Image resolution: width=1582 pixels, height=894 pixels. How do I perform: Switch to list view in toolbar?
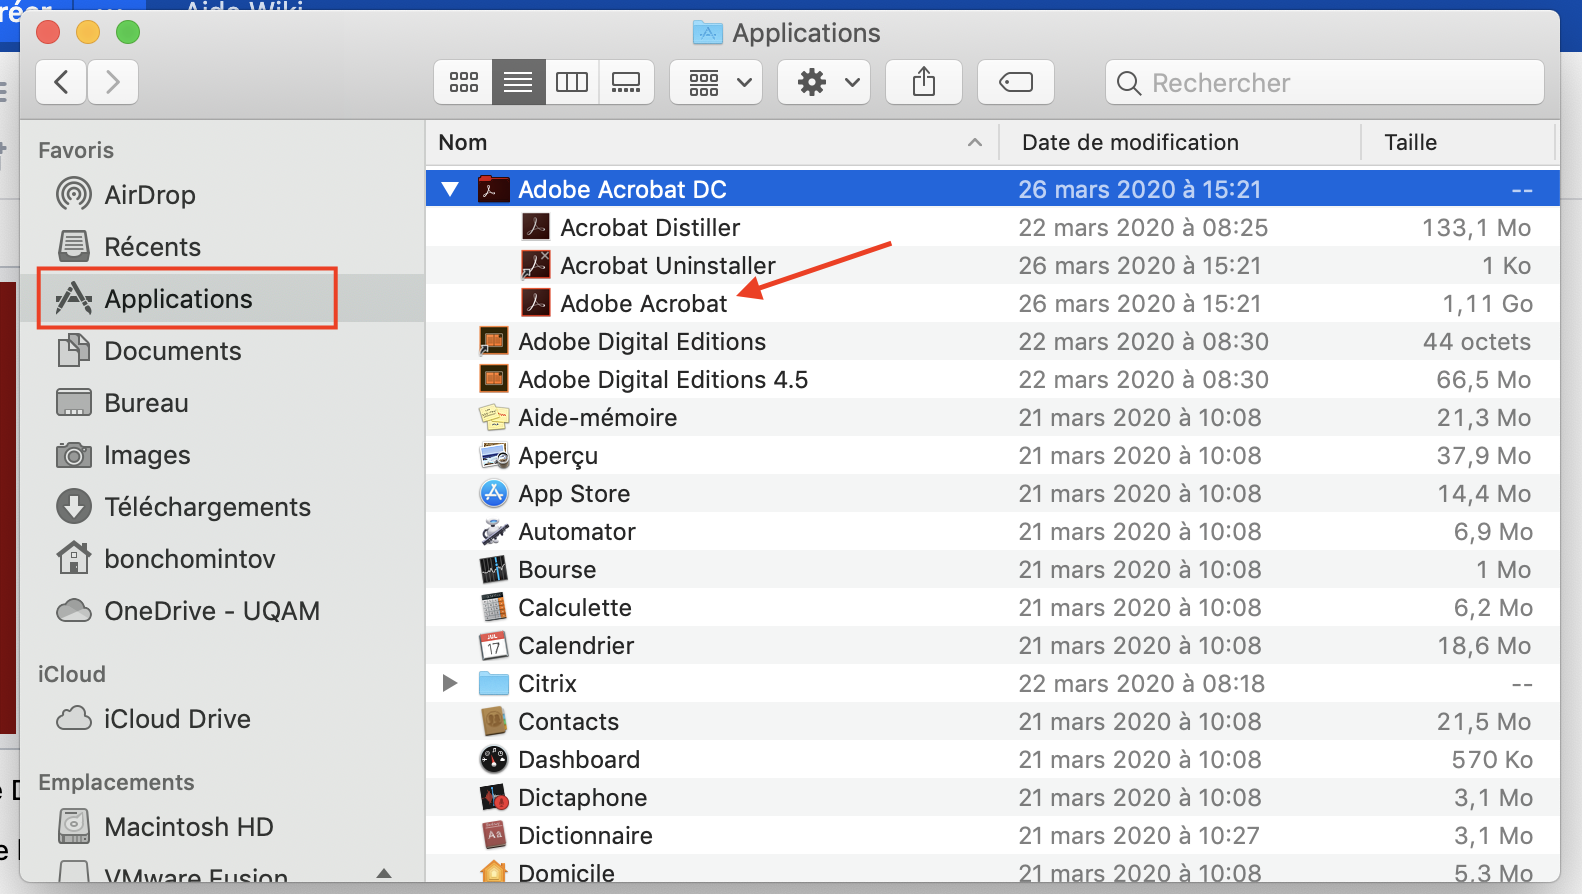click(518, 82)
